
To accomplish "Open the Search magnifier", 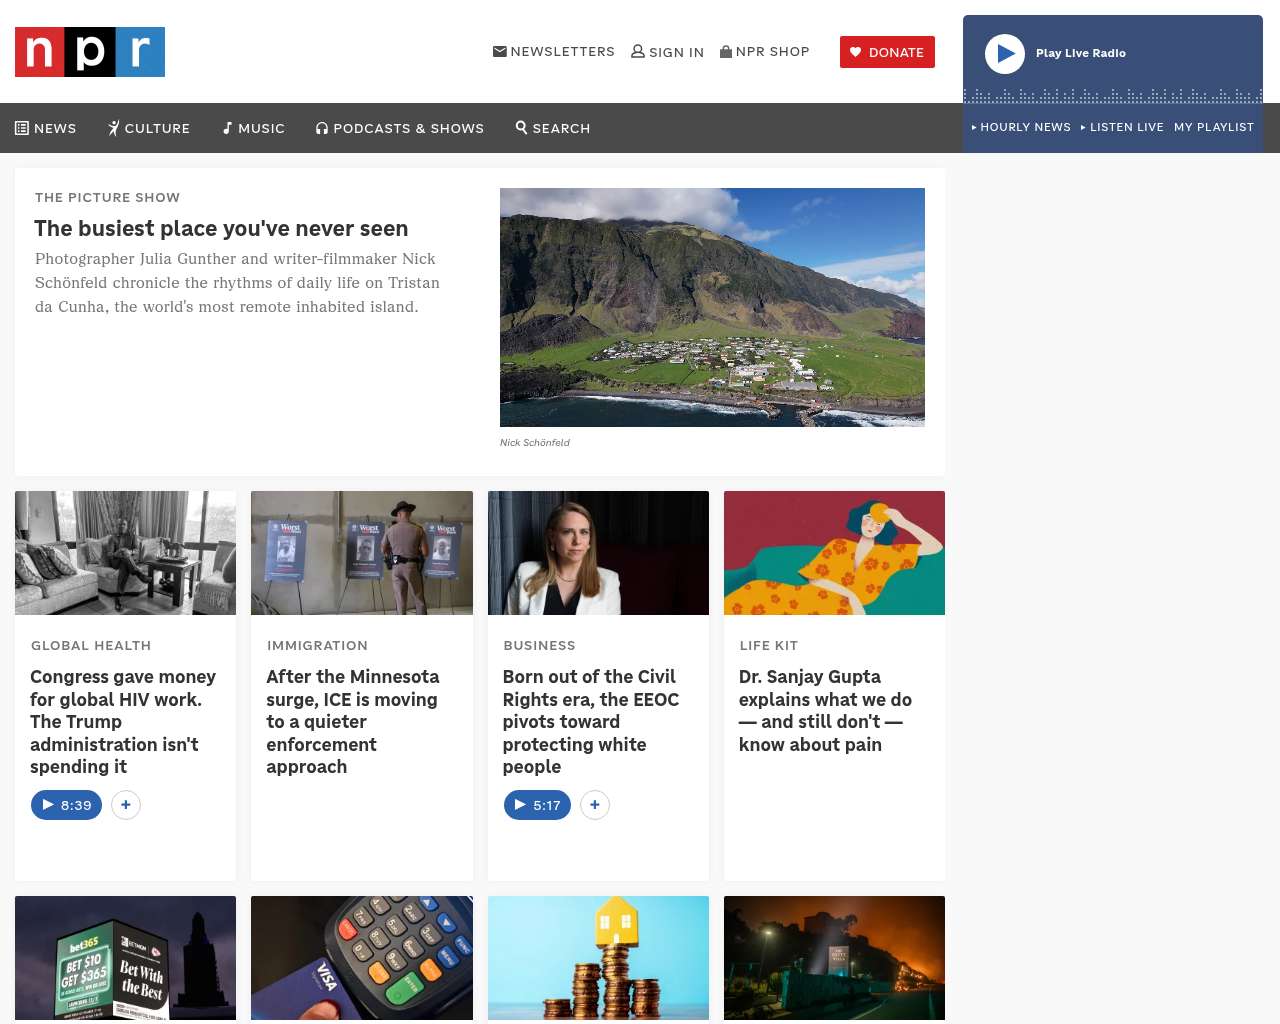I will click(553, 128).
